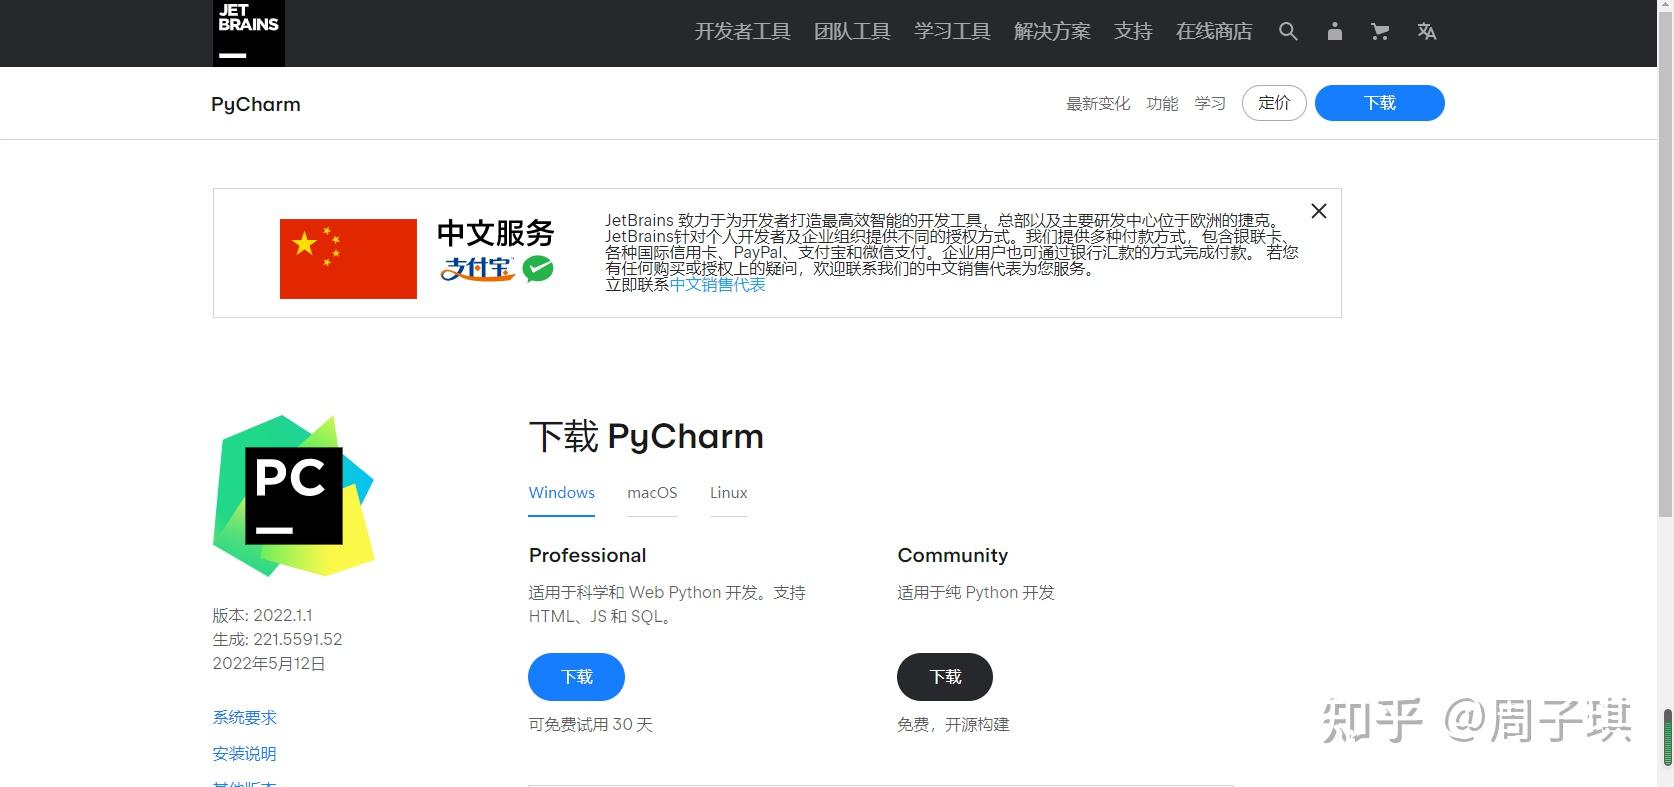Image resolution: width=1674 pixels, height=787 pixels.
Task: Click the 下载 PyCharm heading
Action: tap(646, 437)
